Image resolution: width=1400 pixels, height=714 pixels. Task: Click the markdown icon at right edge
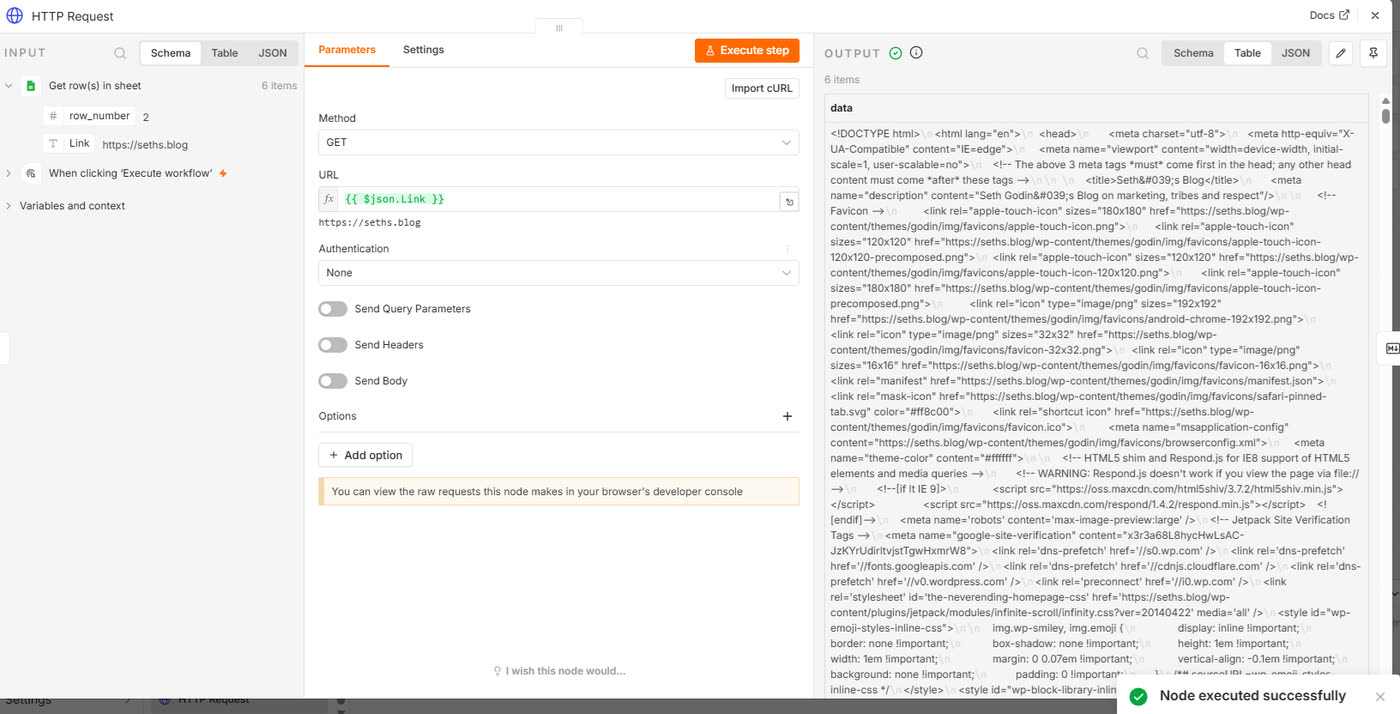coord(1391,348)
